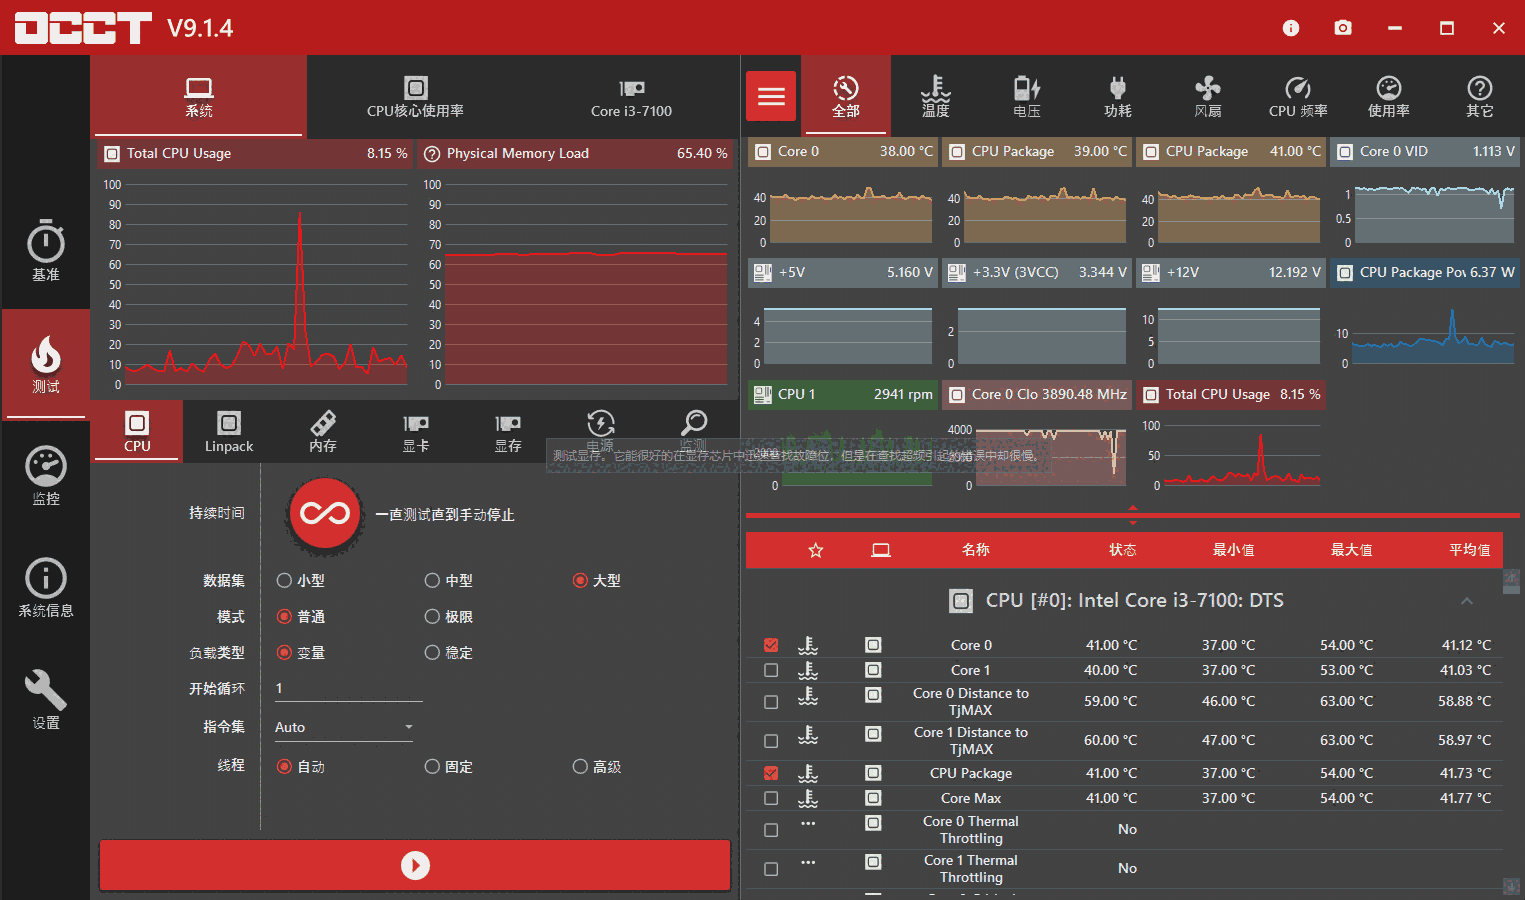Click the star favorites column icon
Viewport: 1525px width, 900px height.
pos(816,550)
